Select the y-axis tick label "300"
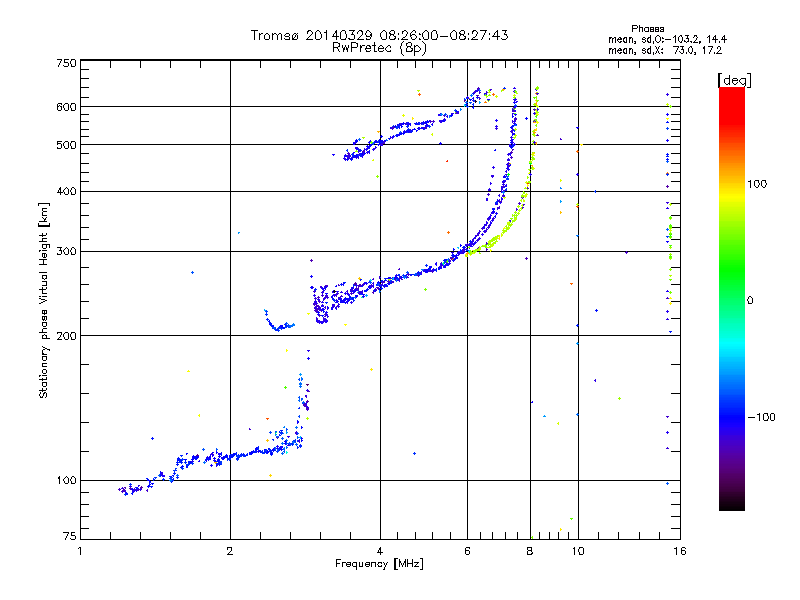The height and width of the screenshot is (600, 800). pos(66,252)
